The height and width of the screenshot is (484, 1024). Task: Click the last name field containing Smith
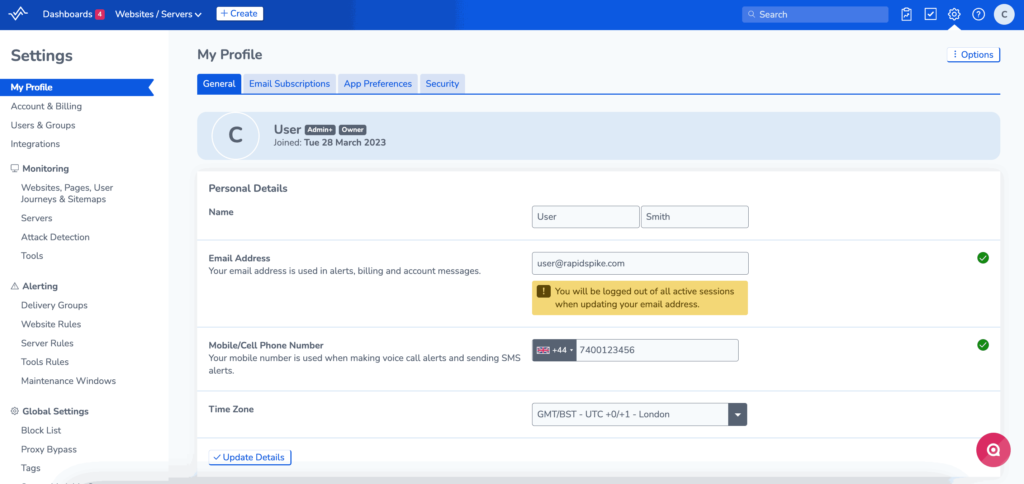(x=695, y=217)
